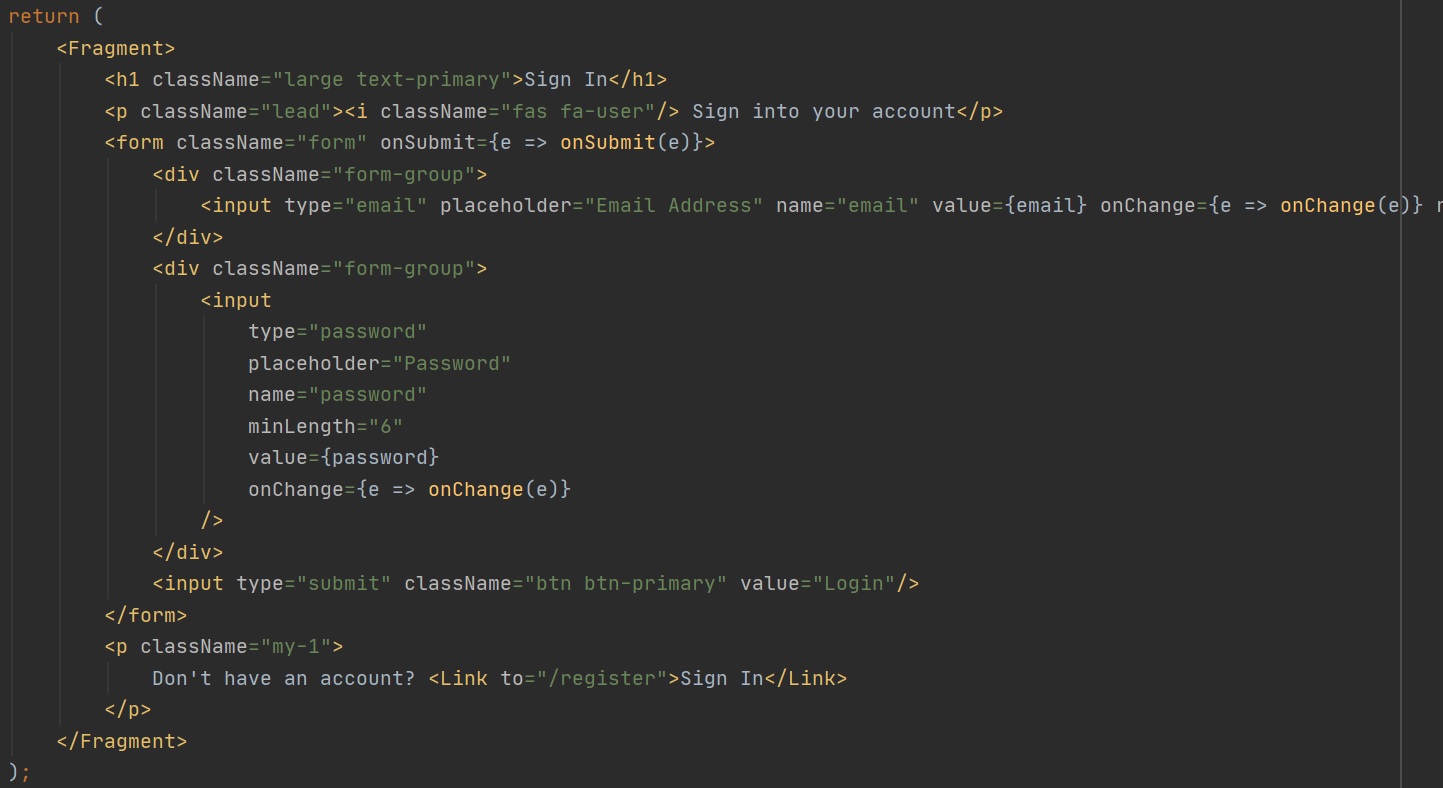Click the closing form tag

point(146,615)
